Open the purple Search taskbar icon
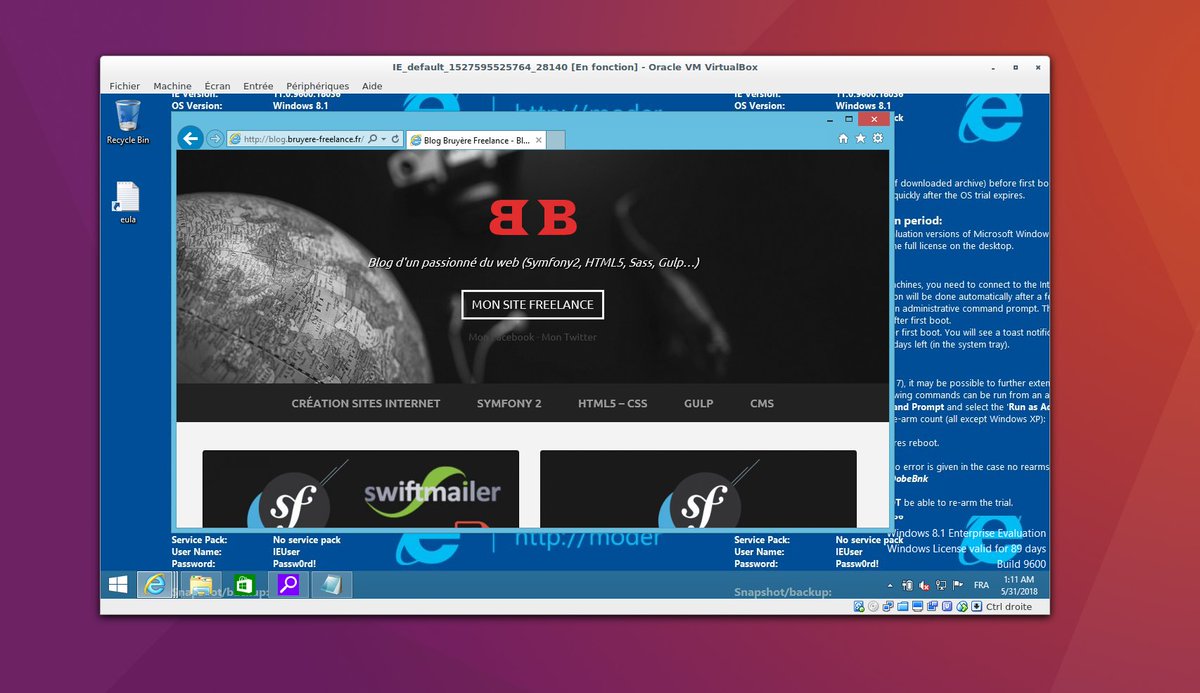Viewport: 1200px width, 693px height. pos(289,584)
